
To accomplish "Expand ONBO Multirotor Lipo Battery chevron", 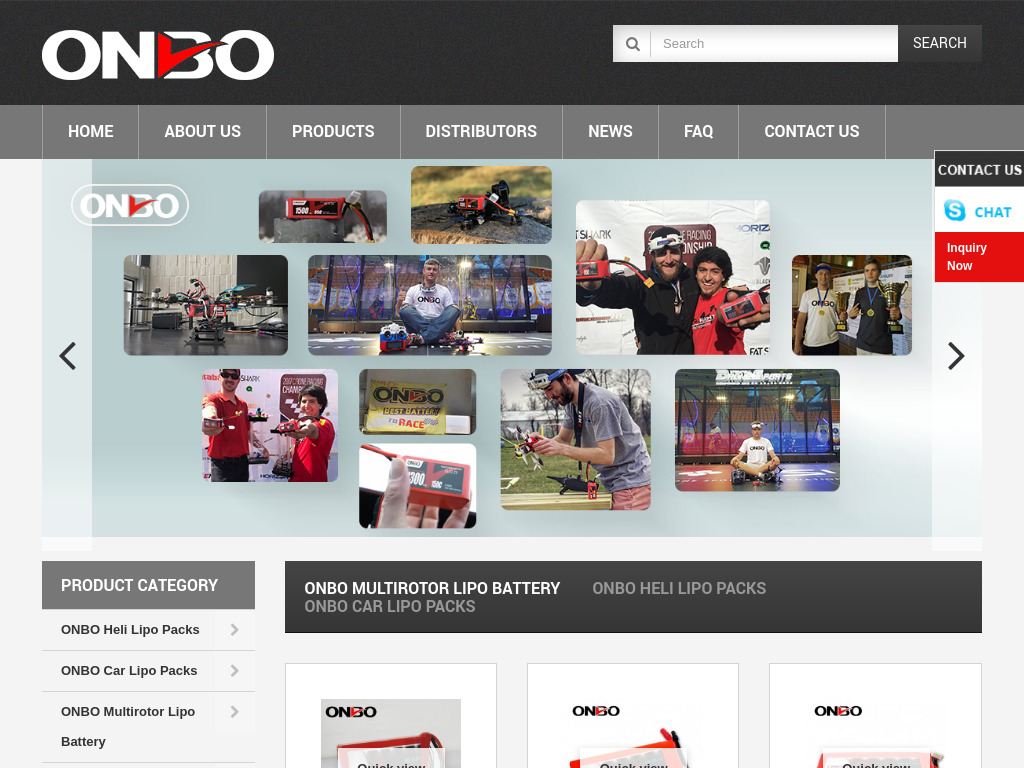I will coord(234,712).
